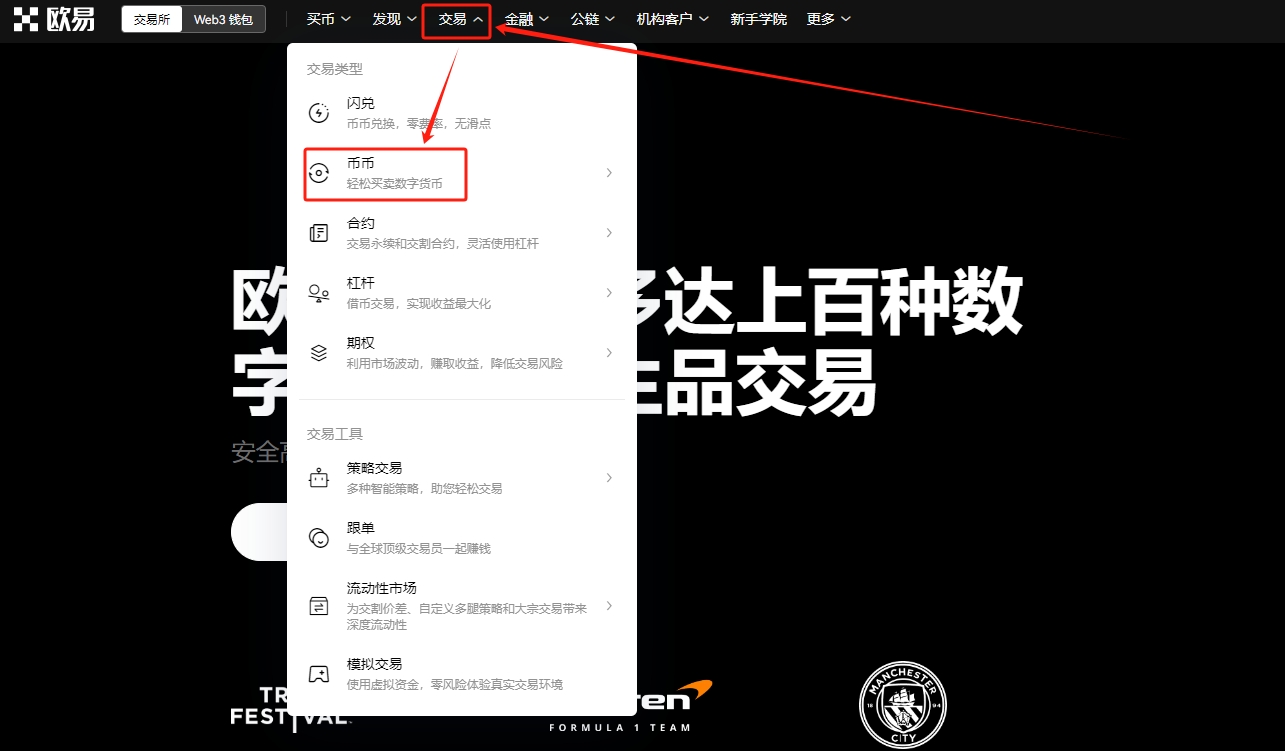
Task: Expand the 金融 dropdown menu
Action: pos(527,19)
